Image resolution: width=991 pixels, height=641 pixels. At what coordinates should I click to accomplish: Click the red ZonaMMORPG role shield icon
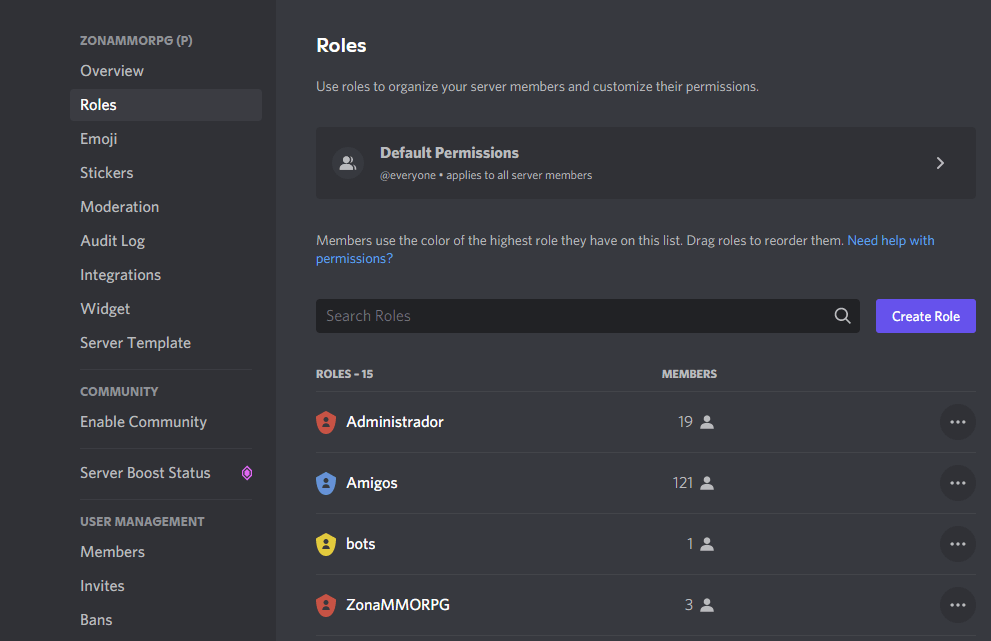[325, 605]
